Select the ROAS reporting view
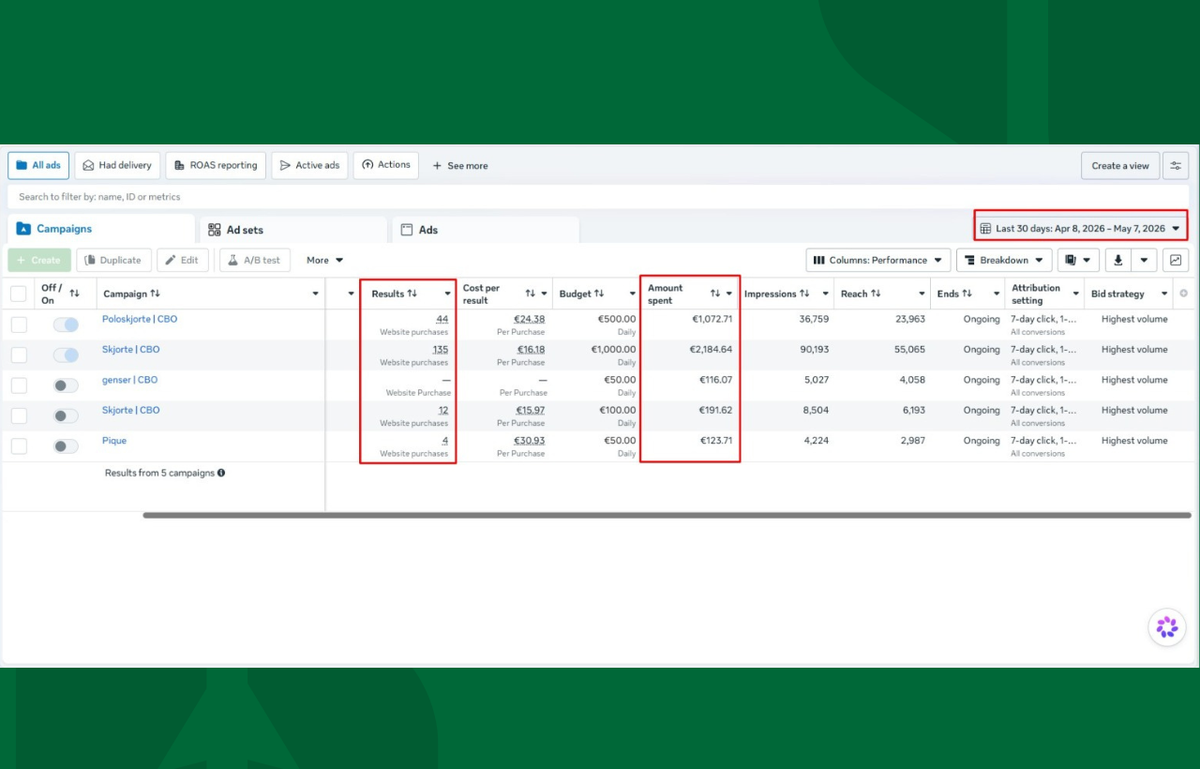The width and height of the screenshot is (1200, 769). 215,166
